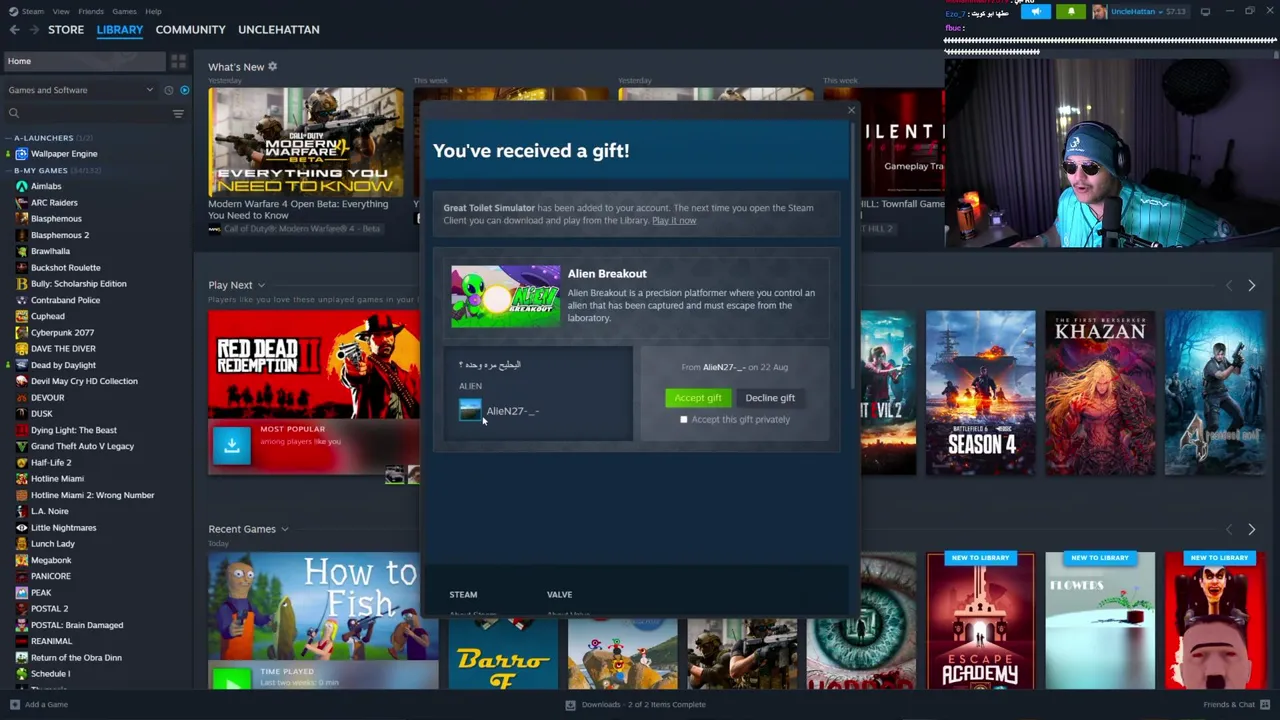Click the Steam logo menu icon
Viewport: 1280px width, 720px height.
click(x=13, y=11)
